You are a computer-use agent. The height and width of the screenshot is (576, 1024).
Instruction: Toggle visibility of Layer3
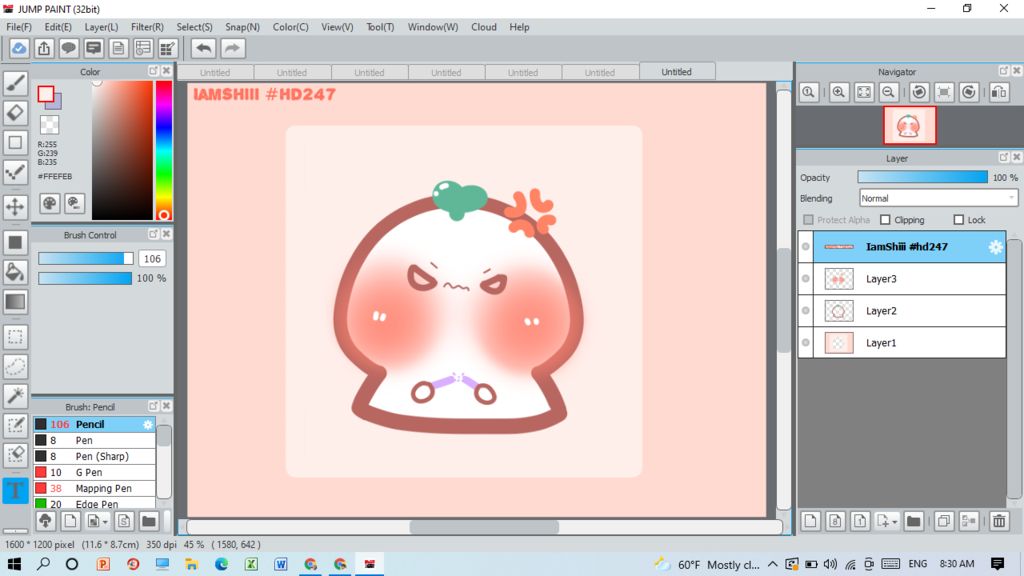(806, 279)
